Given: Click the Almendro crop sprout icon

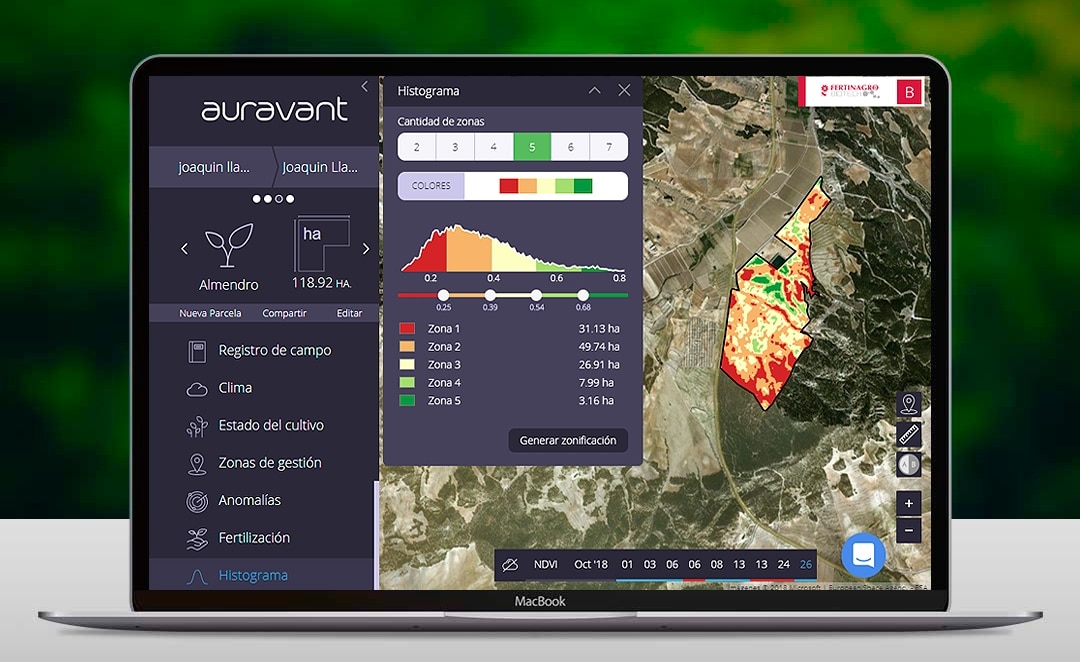Looking at the screenshot, I should [229, 245].
